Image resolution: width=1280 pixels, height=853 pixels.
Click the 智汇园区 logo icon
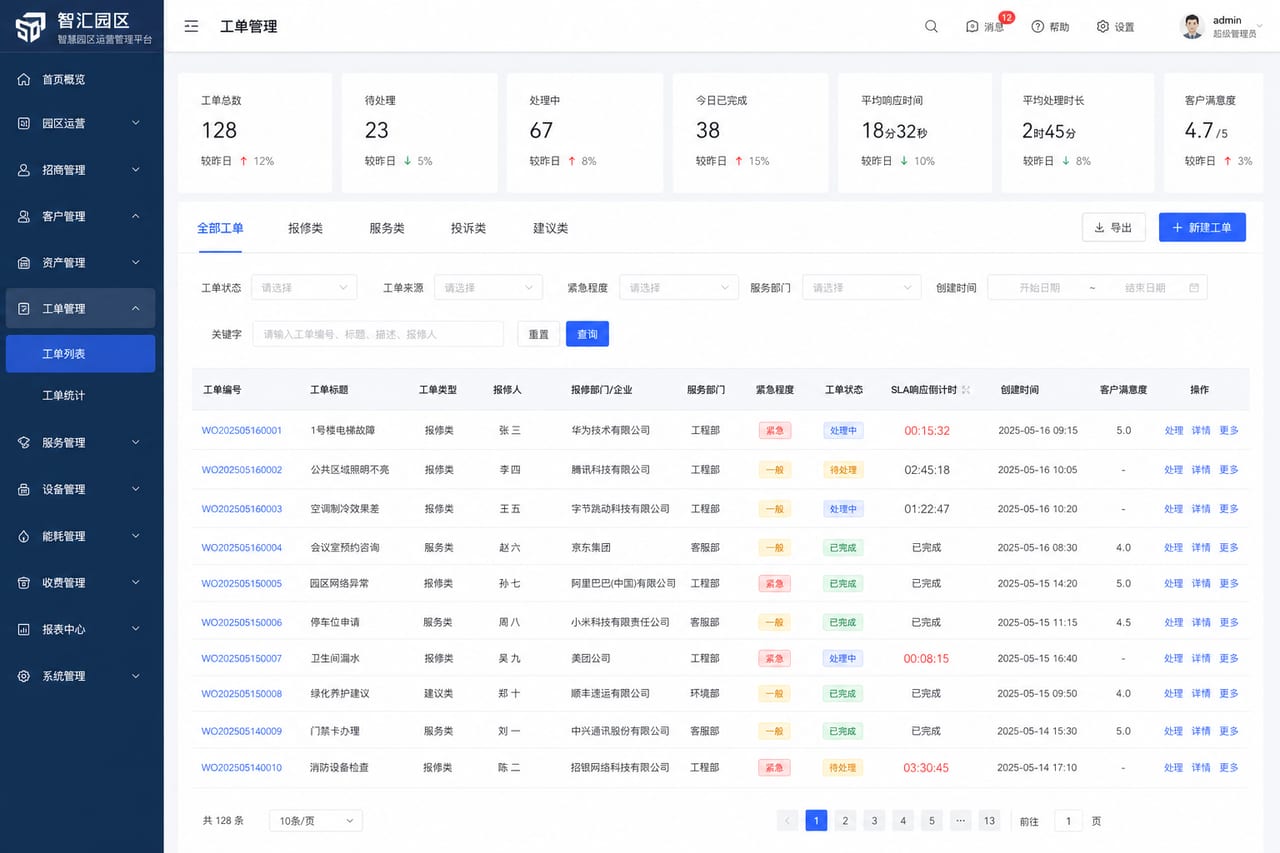point(30,26)
